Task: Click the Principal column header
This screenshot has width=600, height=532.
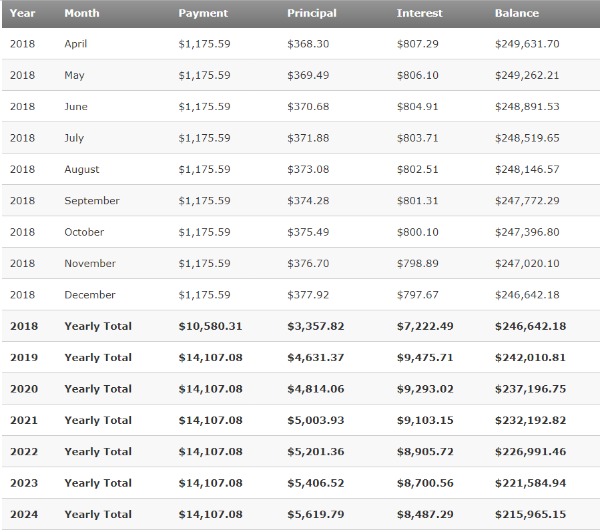Action: [311, 13]
